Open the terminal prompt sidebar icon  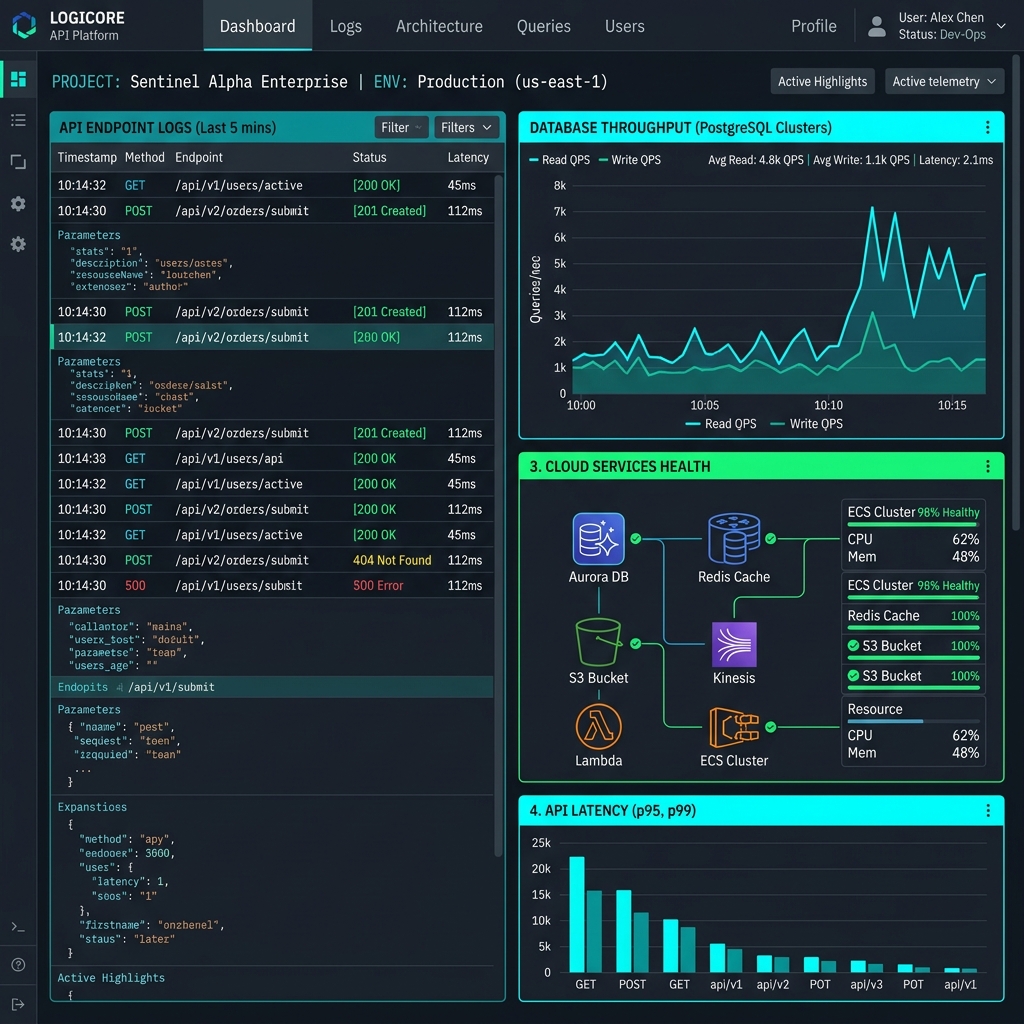pos(18,927)
